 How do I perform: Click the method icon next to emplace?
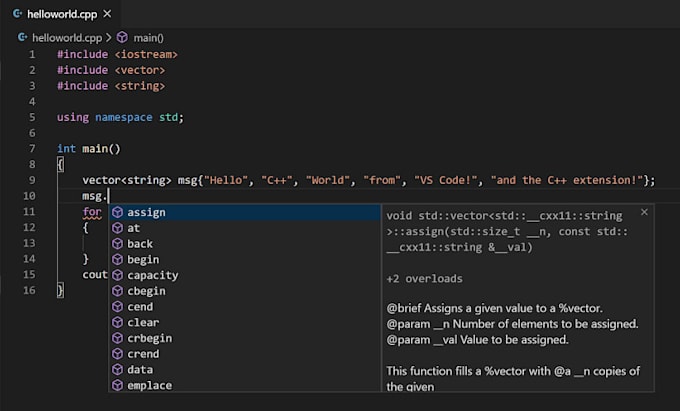point(118,385)
